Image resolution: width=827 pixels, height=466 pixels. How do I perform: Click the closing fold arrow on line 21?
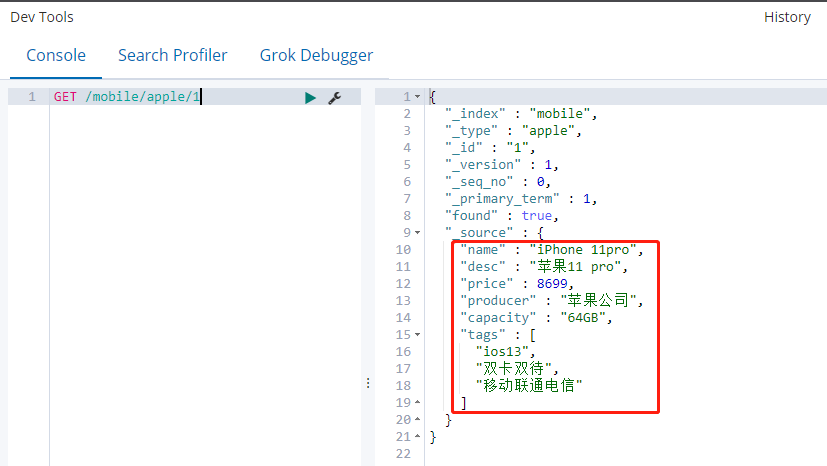point(417,436)
